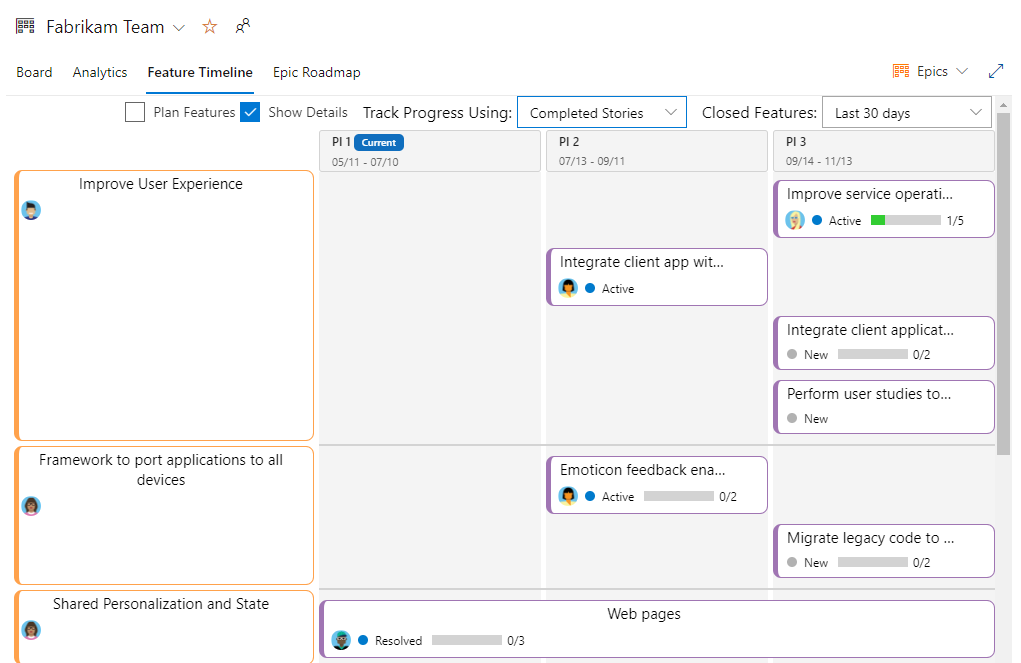Viewport: 1021px width, 663px height.
Task: Enable the Plan Features checkbox
Action: pos(135,112)
